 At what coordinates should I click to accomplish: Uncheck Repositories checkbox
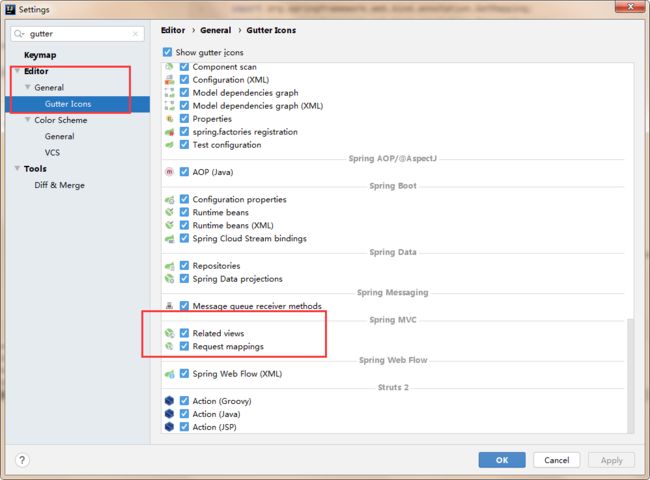pyautogui.click(x=184, y=266)
